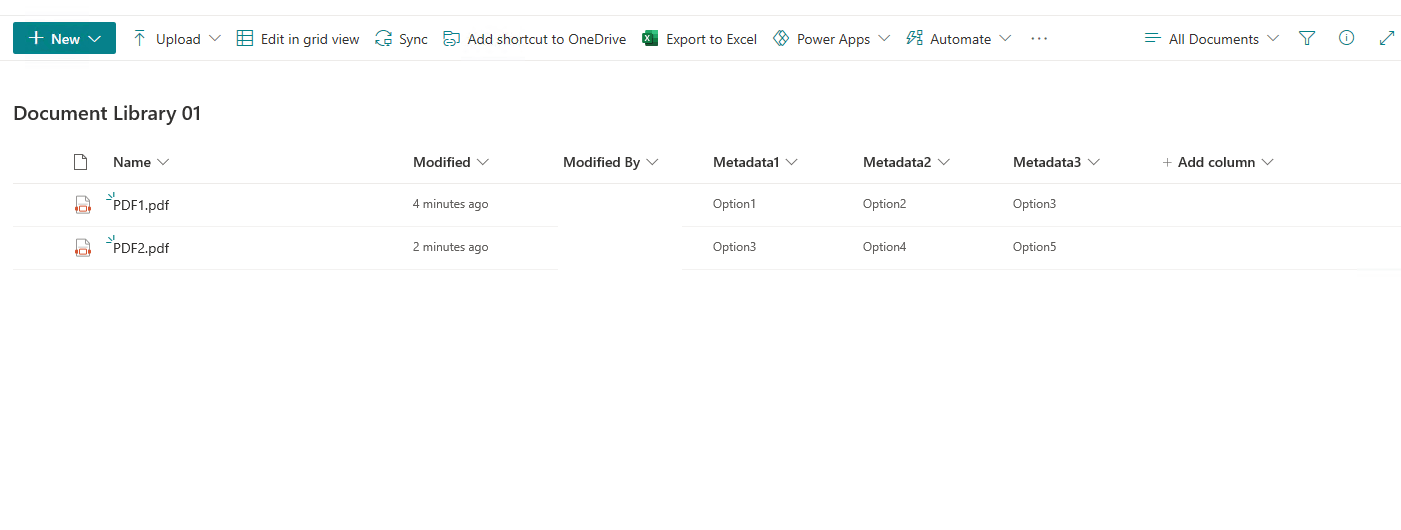The height and width of the screenshot is (530, 1401).
Task: Click the Sync command
Action: 401,39
